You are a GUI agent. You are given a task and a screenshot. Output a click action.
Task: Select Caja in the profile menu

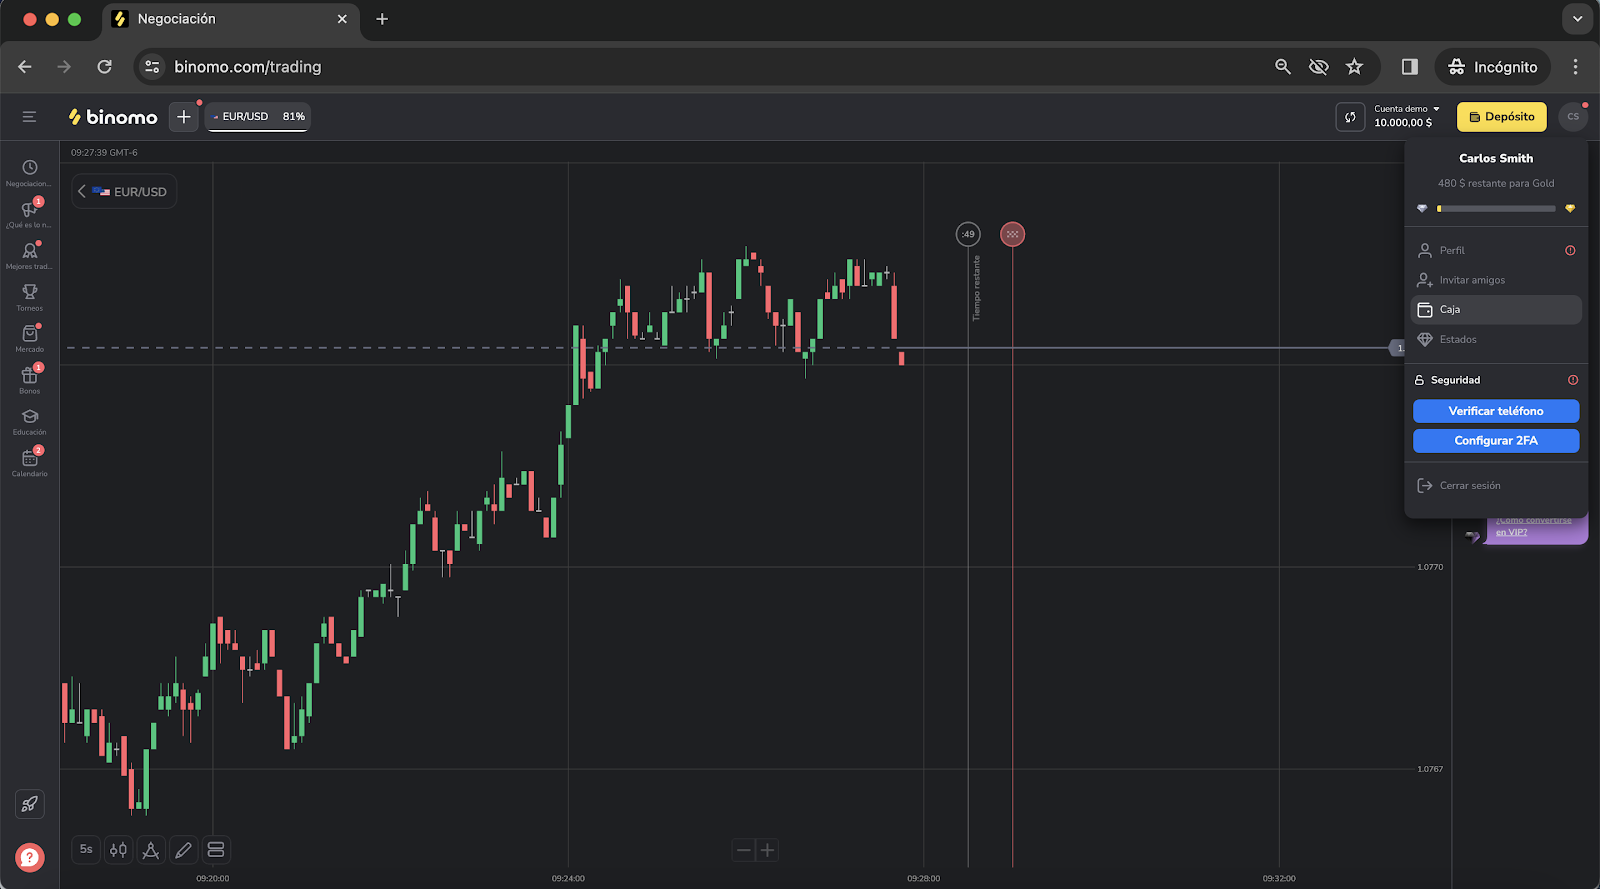pyautogui.click(x=1495, y=310)
